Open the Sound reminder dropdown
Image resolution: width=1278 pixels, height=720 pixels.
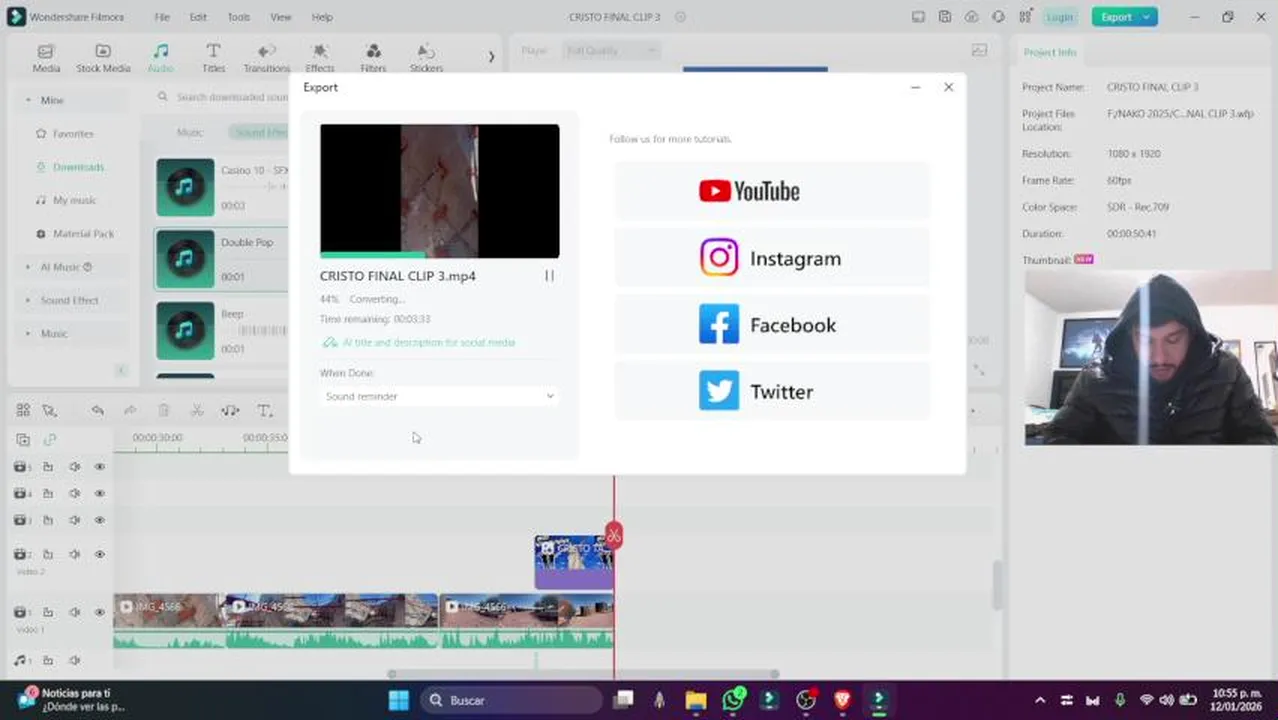pyautogui.click(x=439, y=396)
